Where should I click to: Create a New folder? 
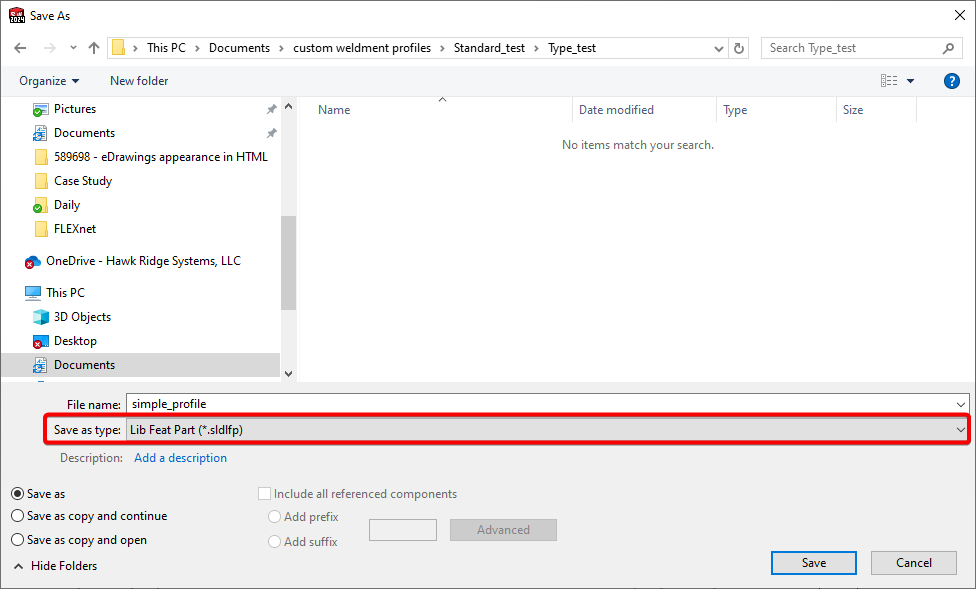pos(139,81)
